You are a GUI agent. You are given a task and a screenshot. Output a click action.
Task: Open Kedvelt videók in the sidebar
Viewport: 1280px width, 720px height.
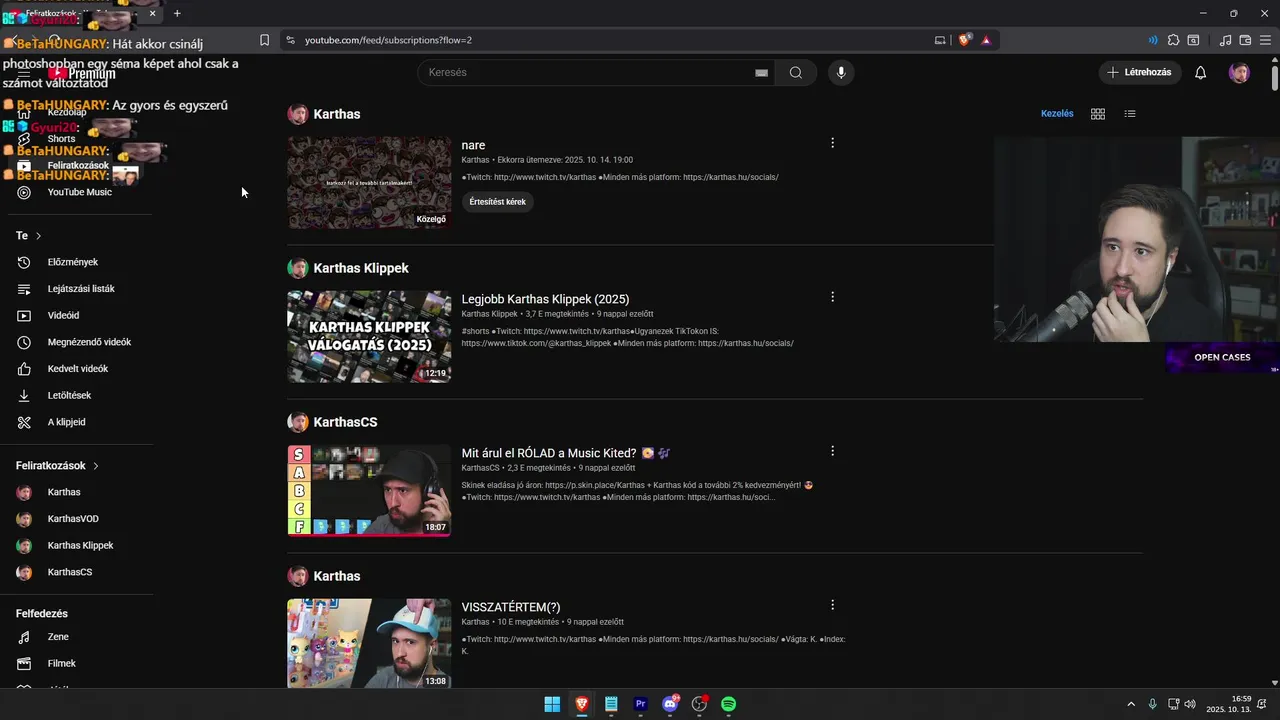pyautogui.click(x=77, y=369)
